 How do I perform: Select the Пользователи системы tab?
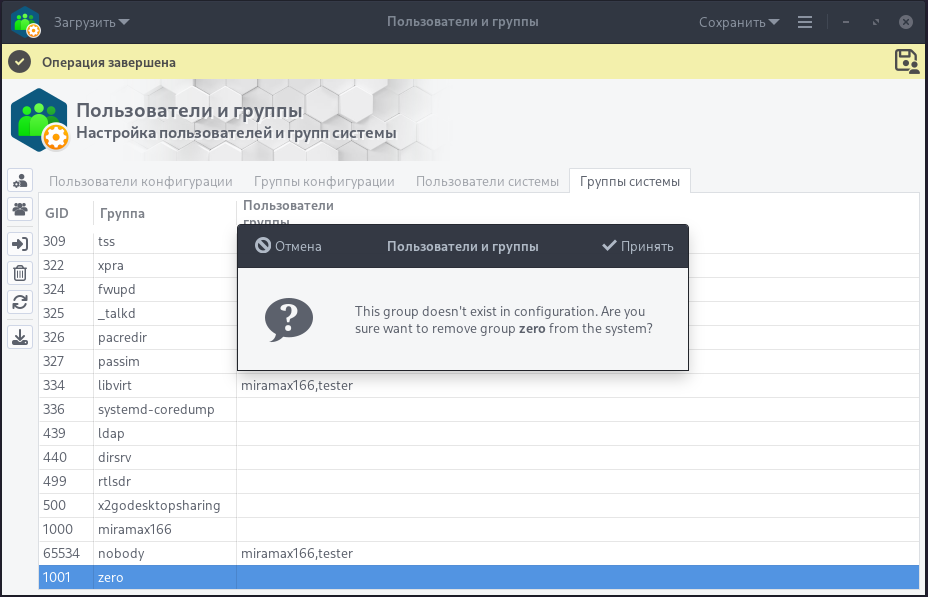pyautogui.click(x=487, y=181)
